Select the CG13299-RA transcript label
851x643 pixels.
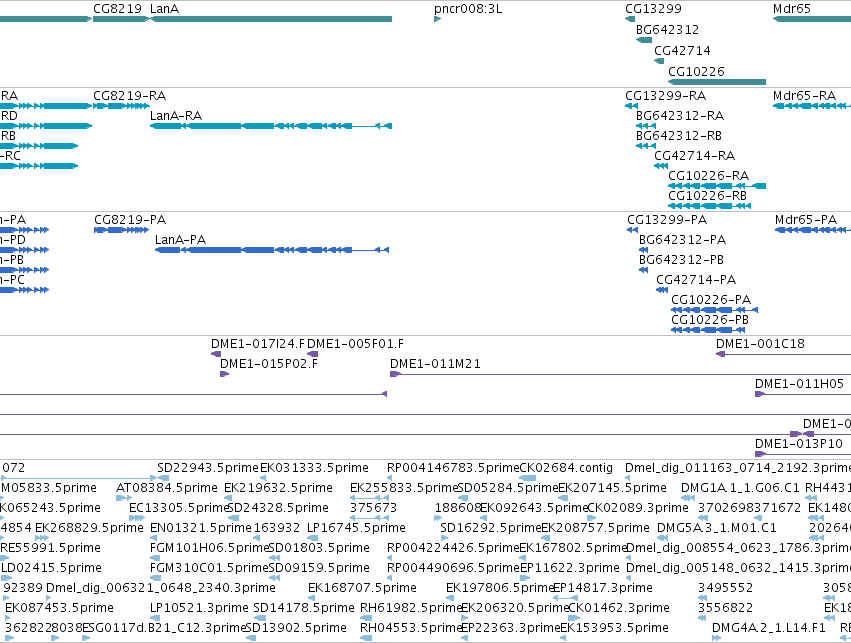tap(665, 96)
